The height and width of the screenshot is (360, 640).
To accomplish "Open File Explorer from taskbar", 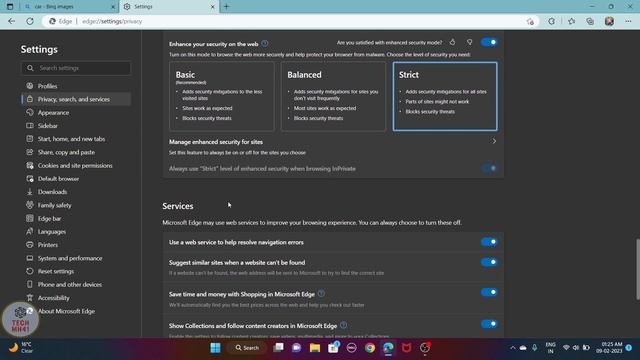I will click(315, 348).
